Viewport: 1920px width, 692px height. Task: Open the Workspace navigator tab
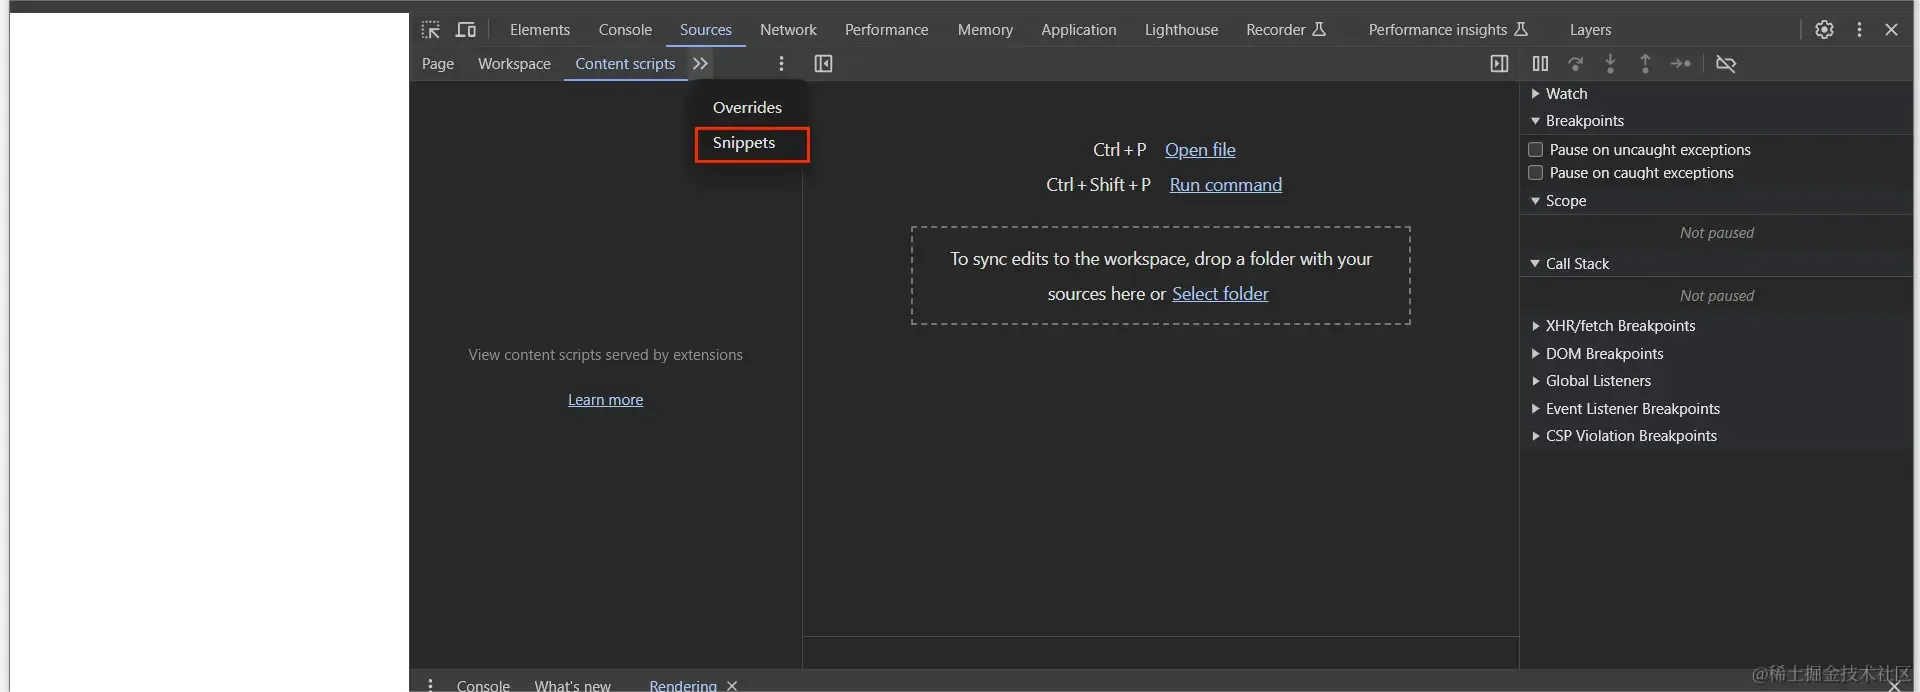point(514,64)
